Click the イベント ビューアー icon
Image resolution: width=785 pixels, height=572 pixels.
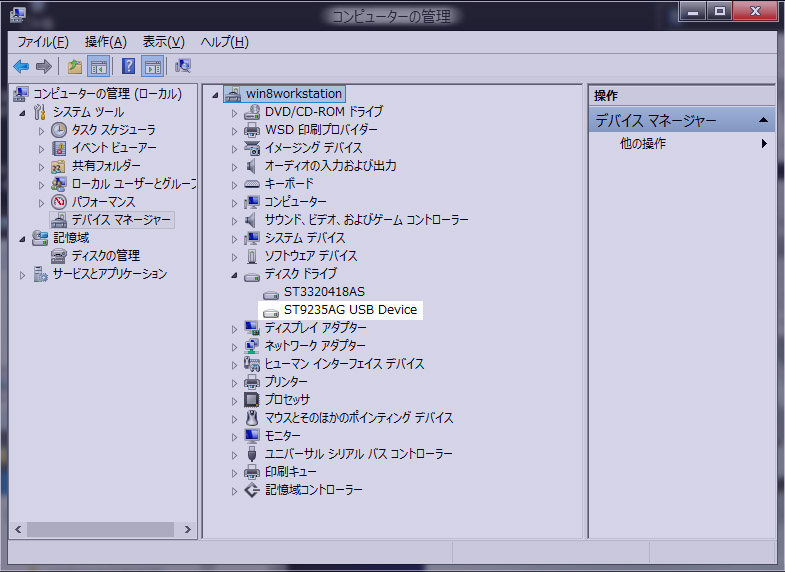59,148
